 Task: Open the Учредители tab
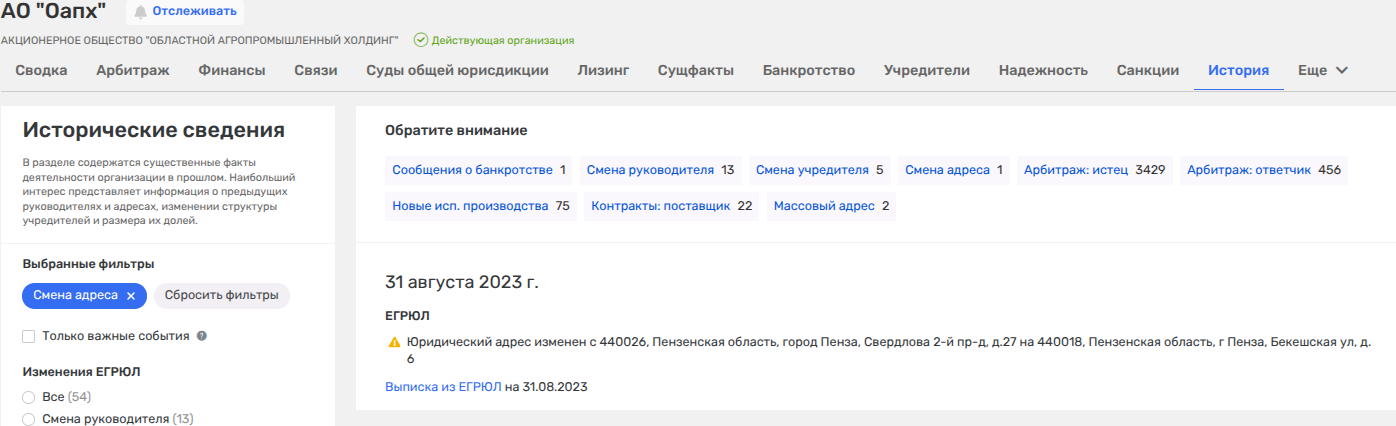coord(927,70)
